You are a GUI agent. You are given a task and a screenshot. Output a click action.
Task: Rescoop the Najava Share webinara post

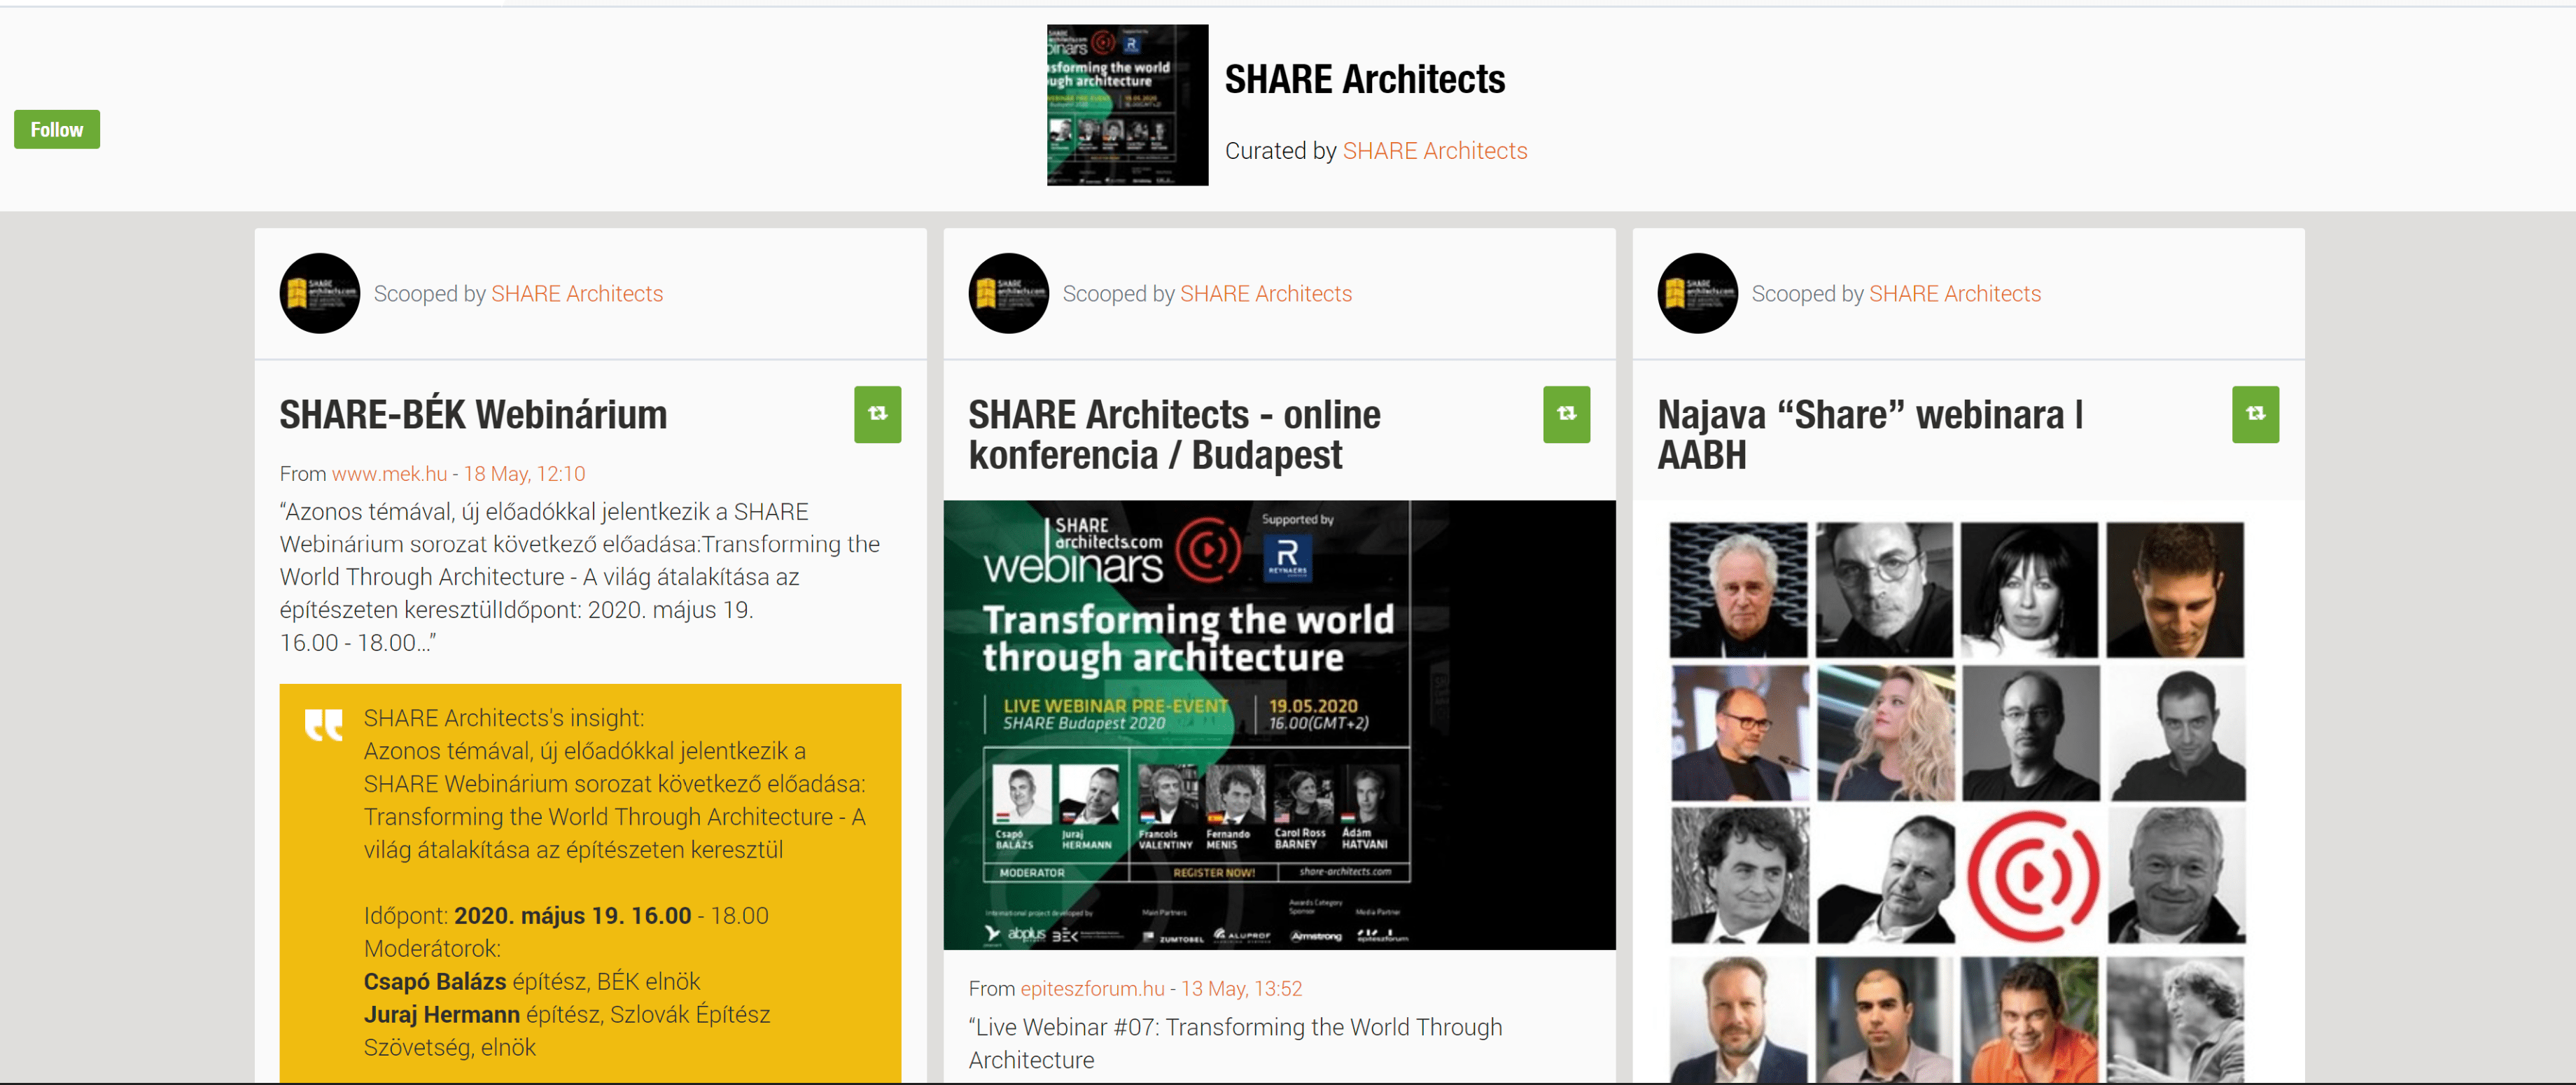click(2255, 414)
